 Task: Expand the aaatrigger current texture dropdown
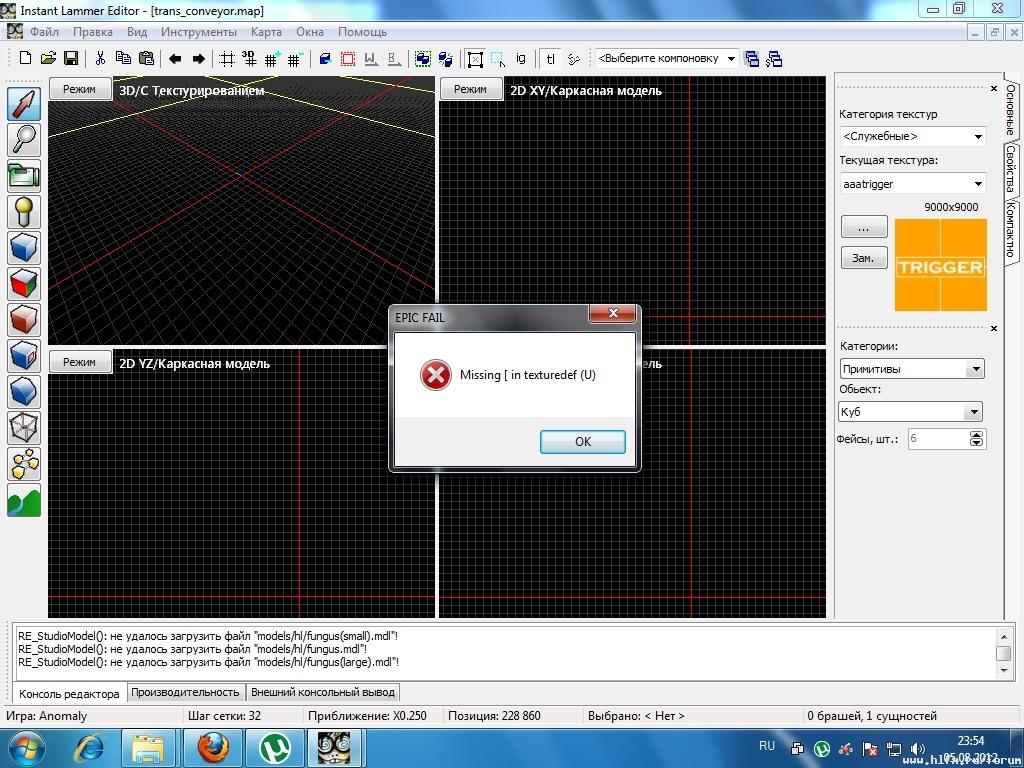click(912, 184)
